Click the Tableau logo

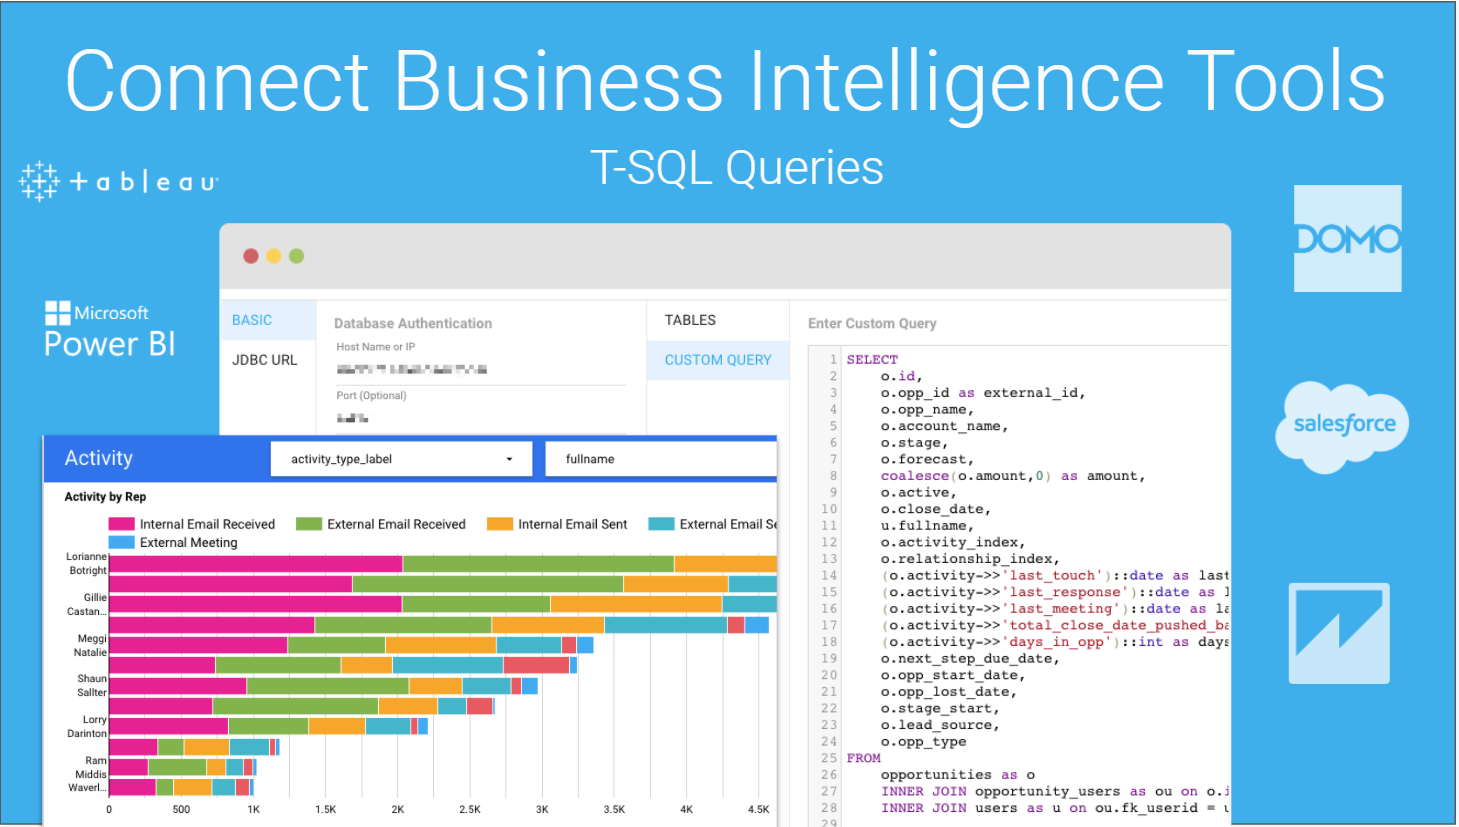[x=119, y=181]
